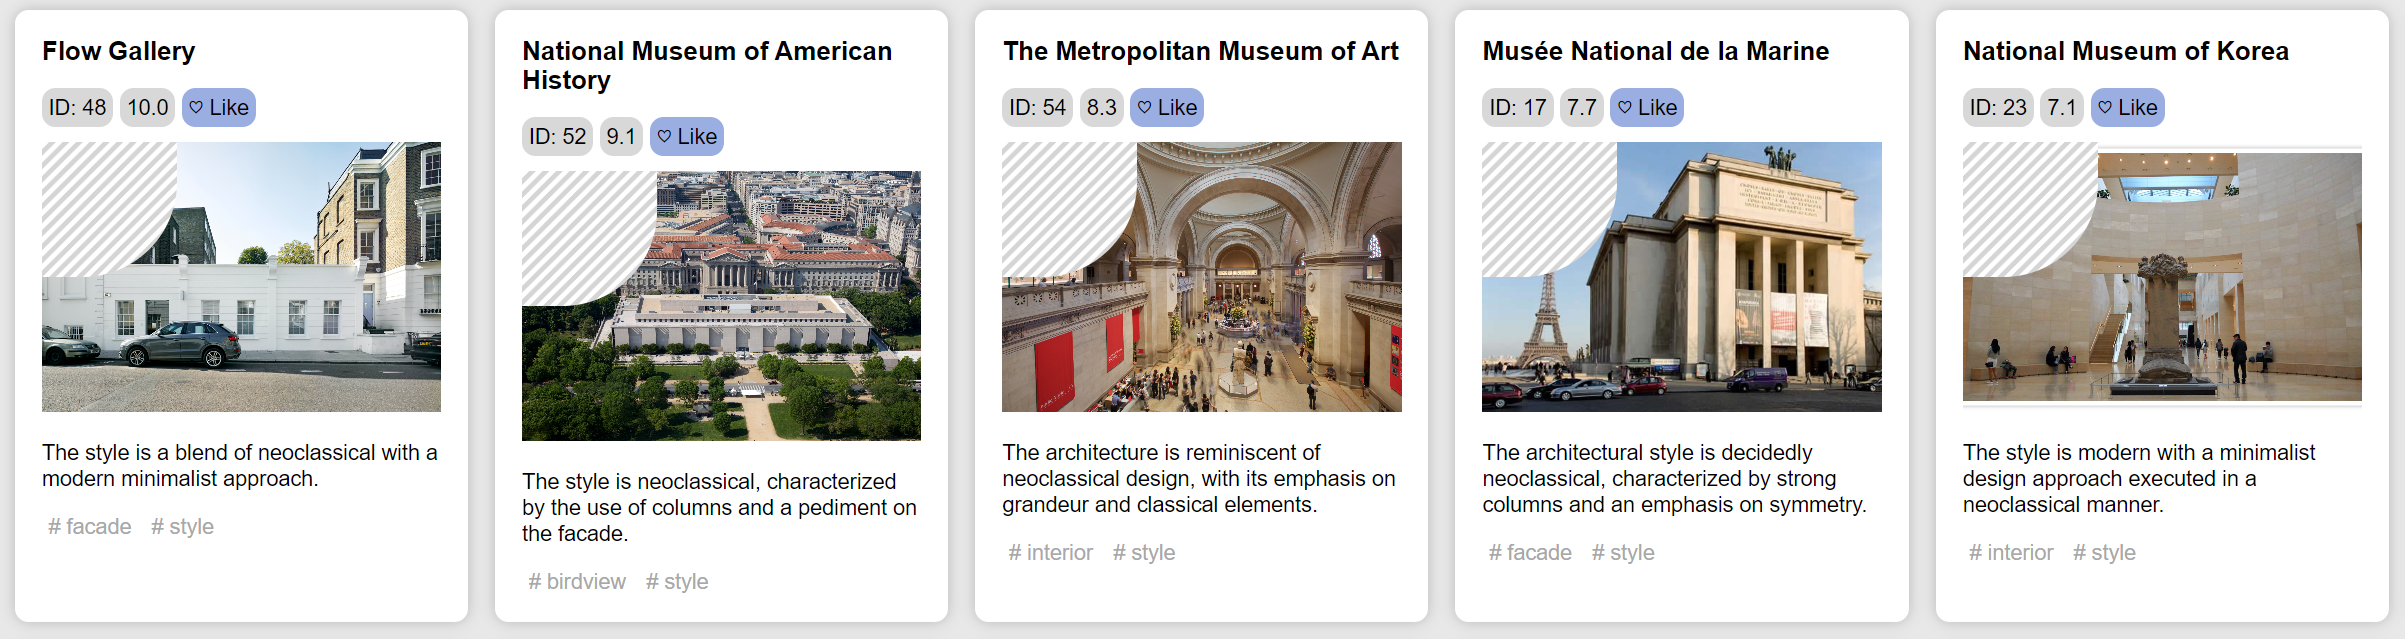Click Like on Musée National de la Marine
The height and width of the screenshot is (639, 2405).
click(x=1646, y=108)
